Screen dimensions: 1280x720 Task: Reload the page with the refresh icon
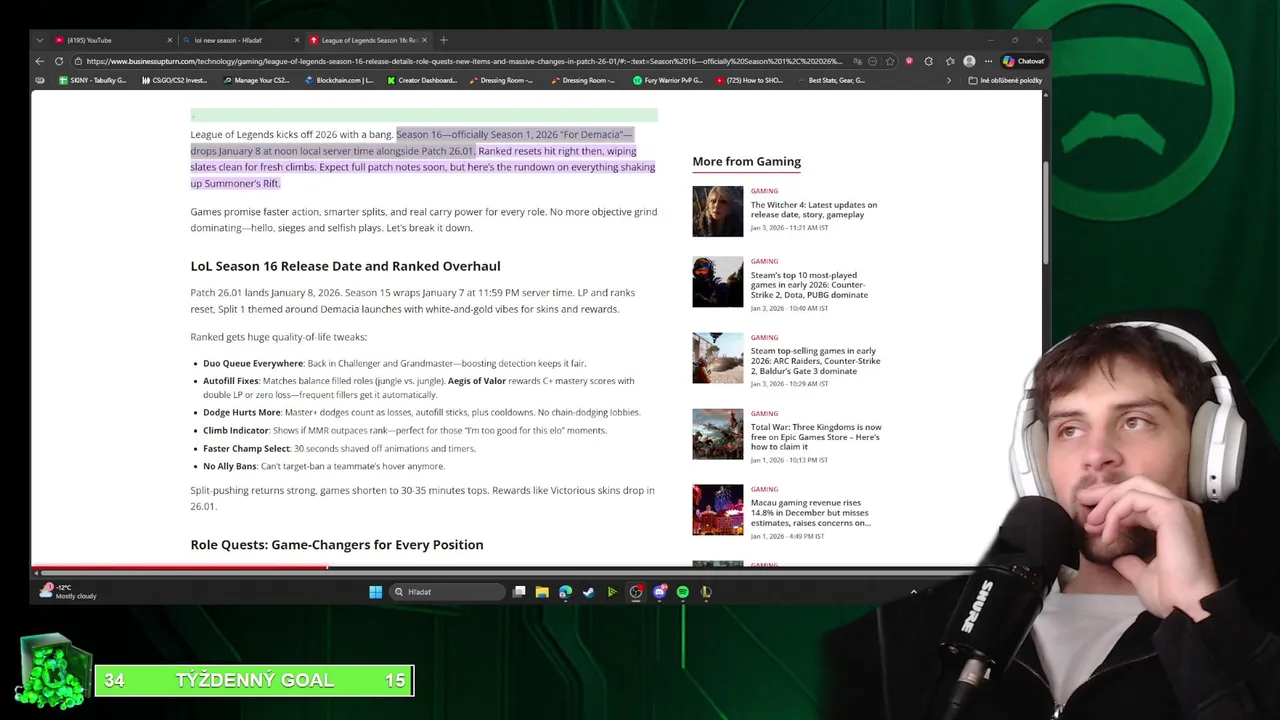point(59,61)
